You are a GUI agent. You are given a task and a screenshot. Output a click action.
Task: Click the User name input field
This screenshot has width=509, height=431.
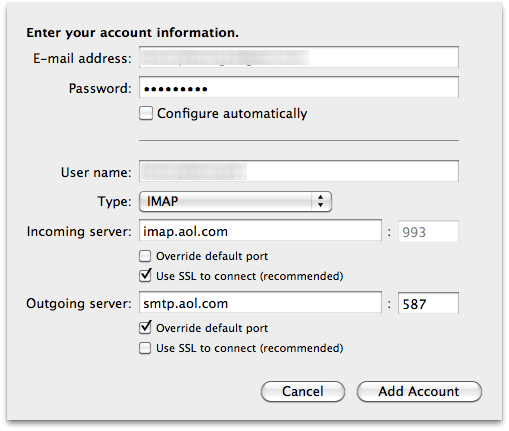point(299,171)
